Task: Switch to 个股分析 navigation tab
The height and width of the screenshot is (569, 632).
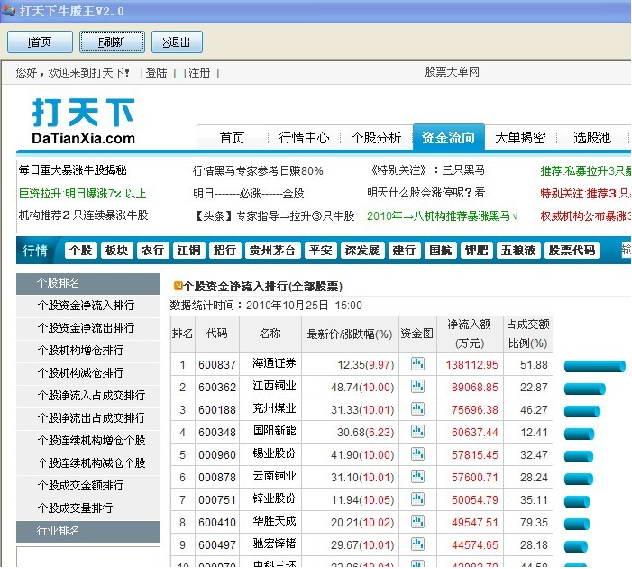Action: [376, 138]
